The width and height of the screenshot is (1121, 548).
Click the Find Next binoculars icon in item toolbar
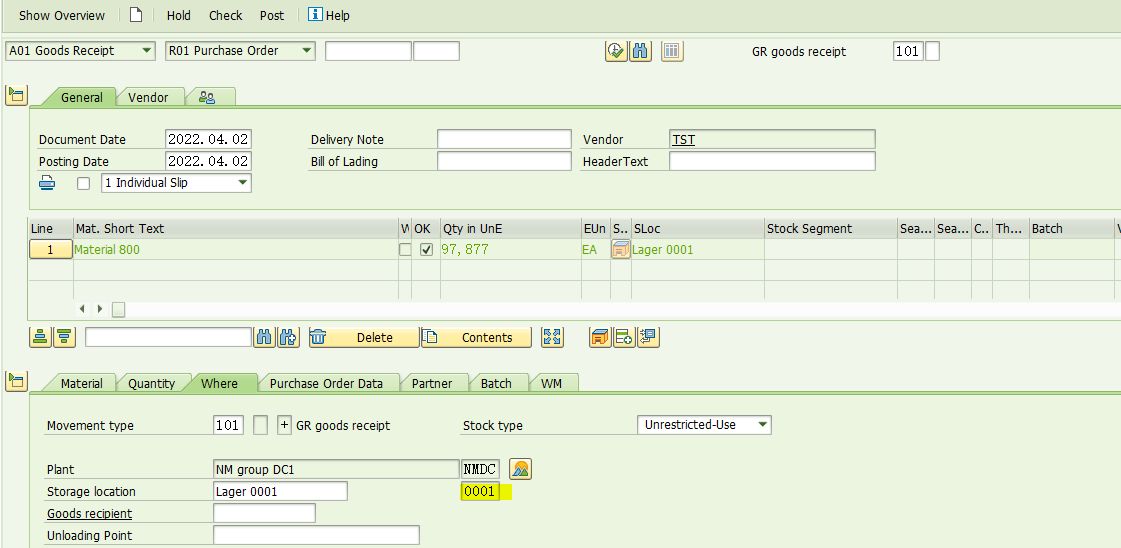pyautogui.click(x=289, y=337)
